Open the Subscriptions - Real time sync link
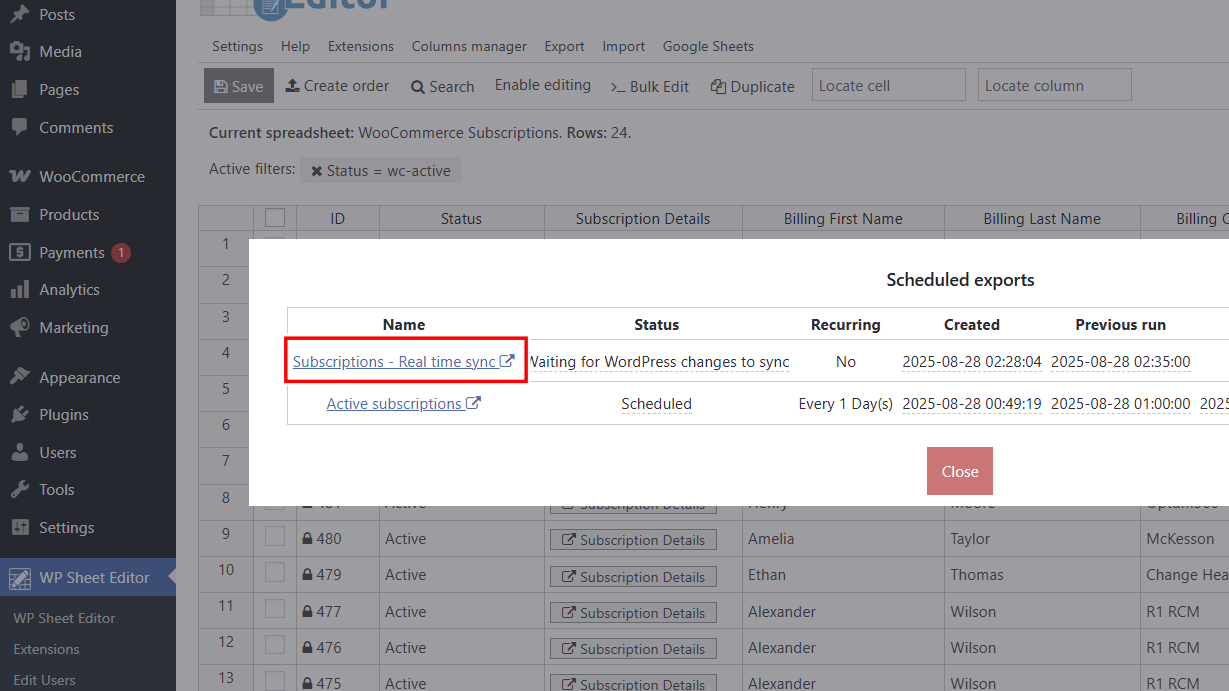Screen dimensions: 1229x691 coord(404,361)
